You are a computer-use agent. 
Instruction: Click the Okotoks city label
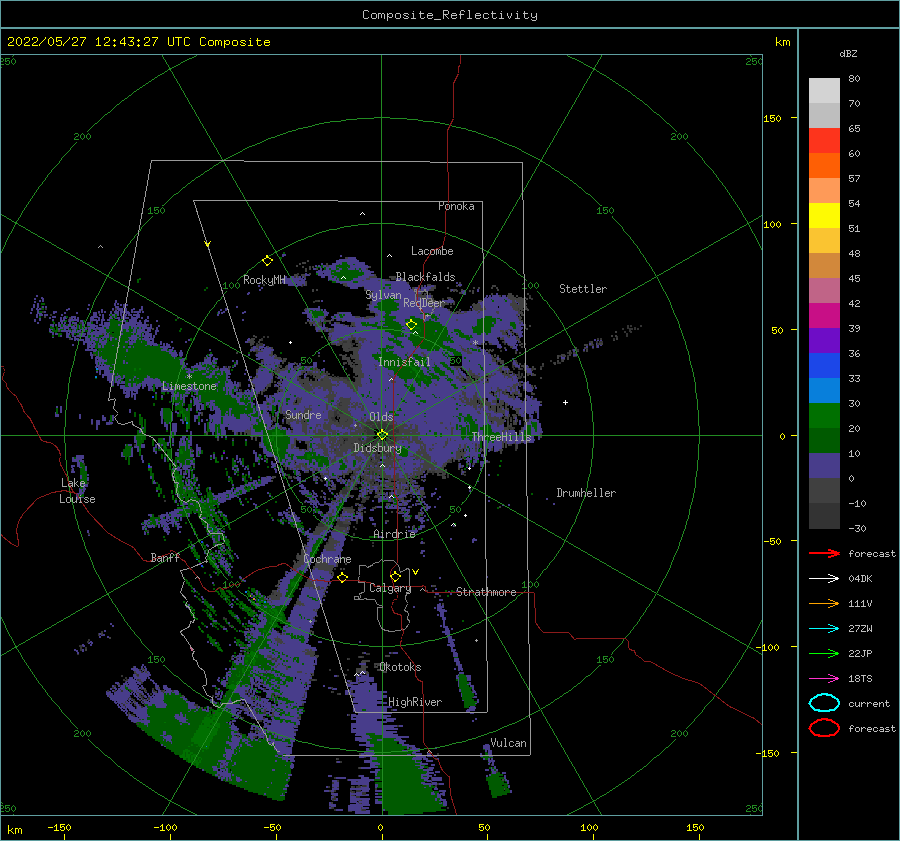pos(400,667)
